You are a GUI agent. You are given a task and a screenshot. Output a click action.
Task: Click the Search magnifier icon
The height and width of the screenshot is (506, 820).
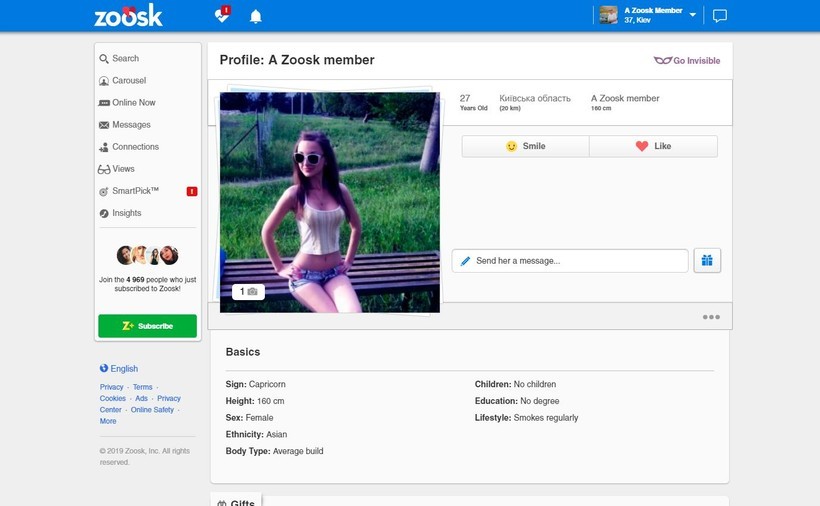coord(104,59)
